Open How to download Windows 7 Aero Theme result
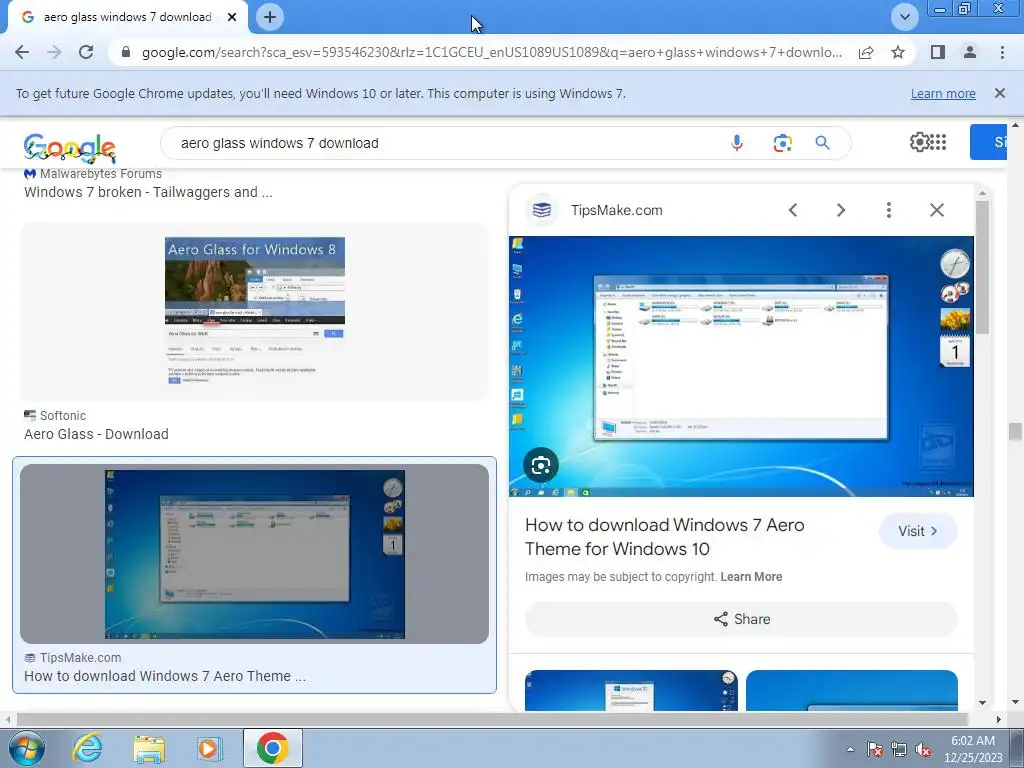1024x768 pixels. point(165,676)
